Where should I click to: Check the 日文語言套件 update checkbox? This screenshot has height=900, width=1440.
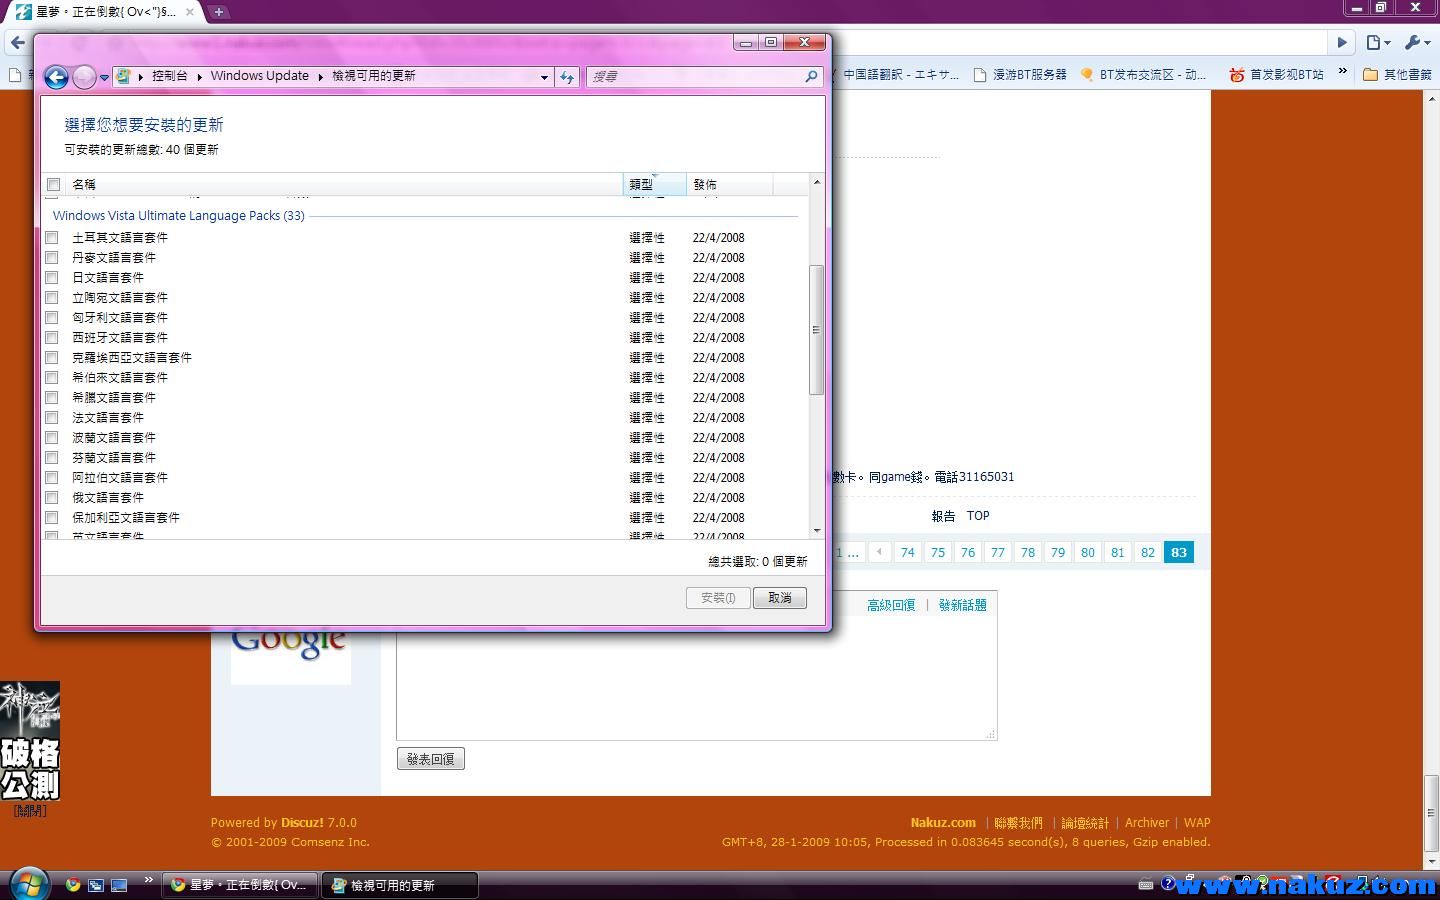[x=52, y=278]
